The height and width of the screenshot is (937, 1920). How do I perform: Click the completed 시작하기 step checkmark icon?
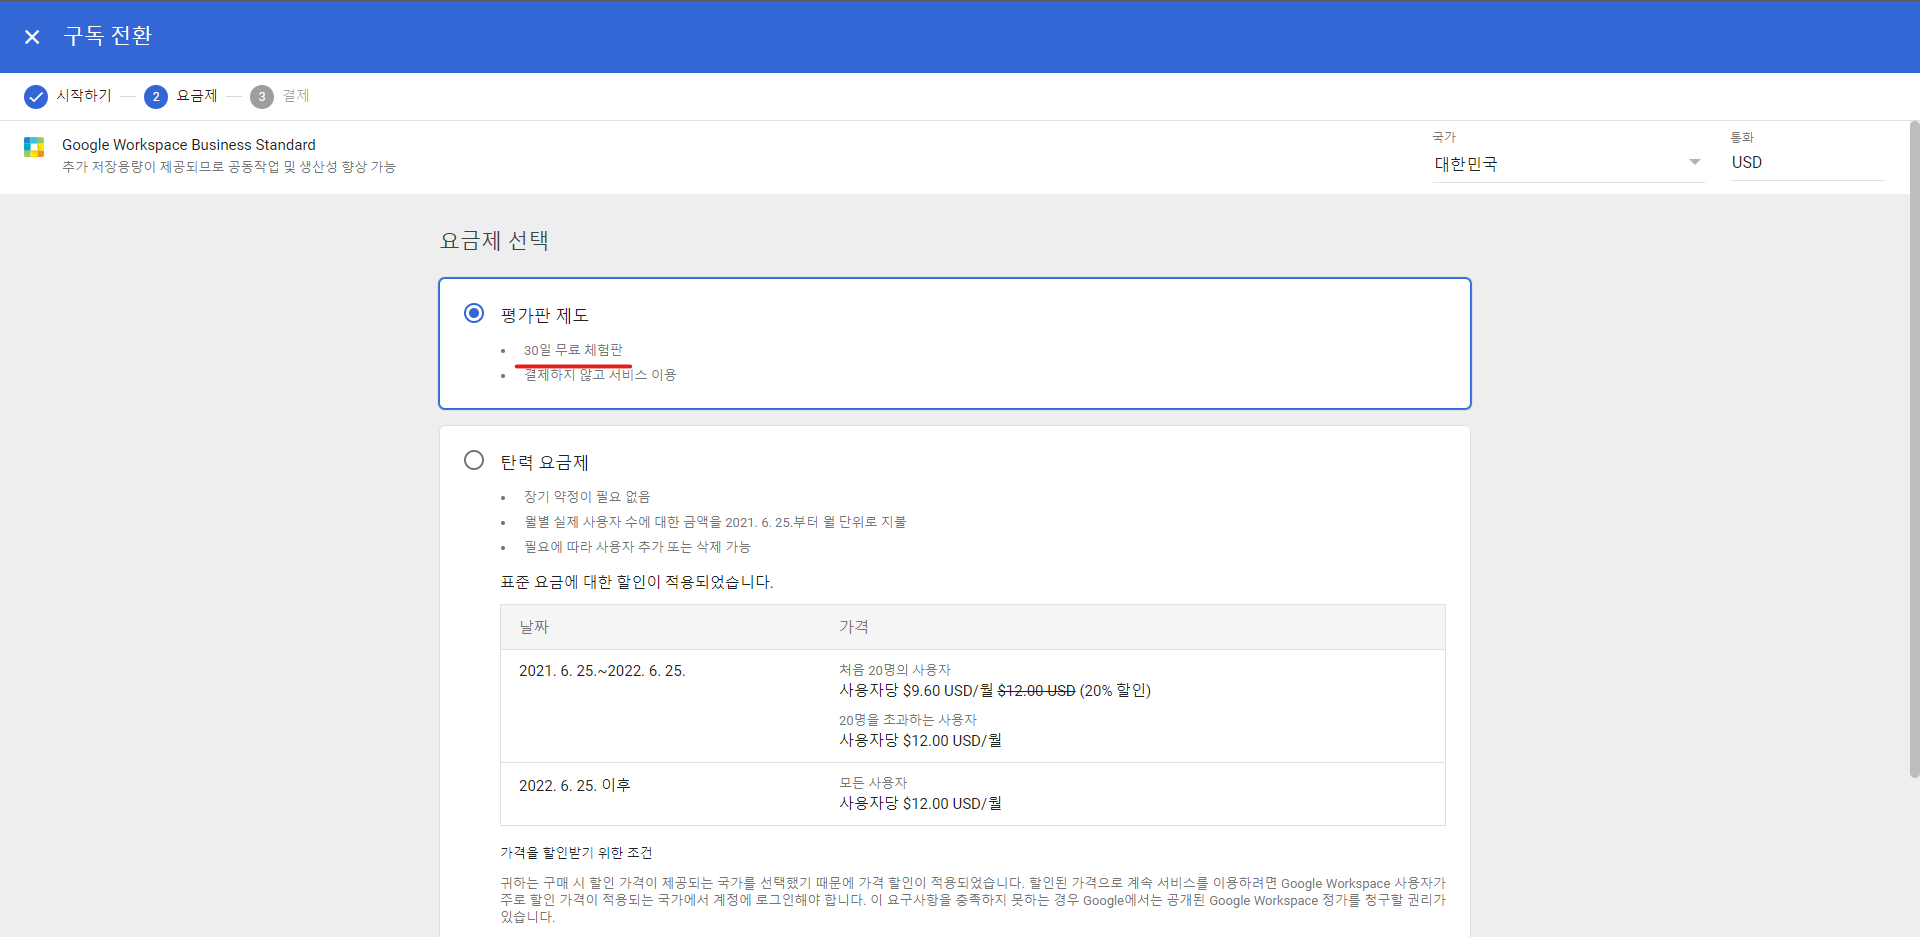click(x=36, y=97)
